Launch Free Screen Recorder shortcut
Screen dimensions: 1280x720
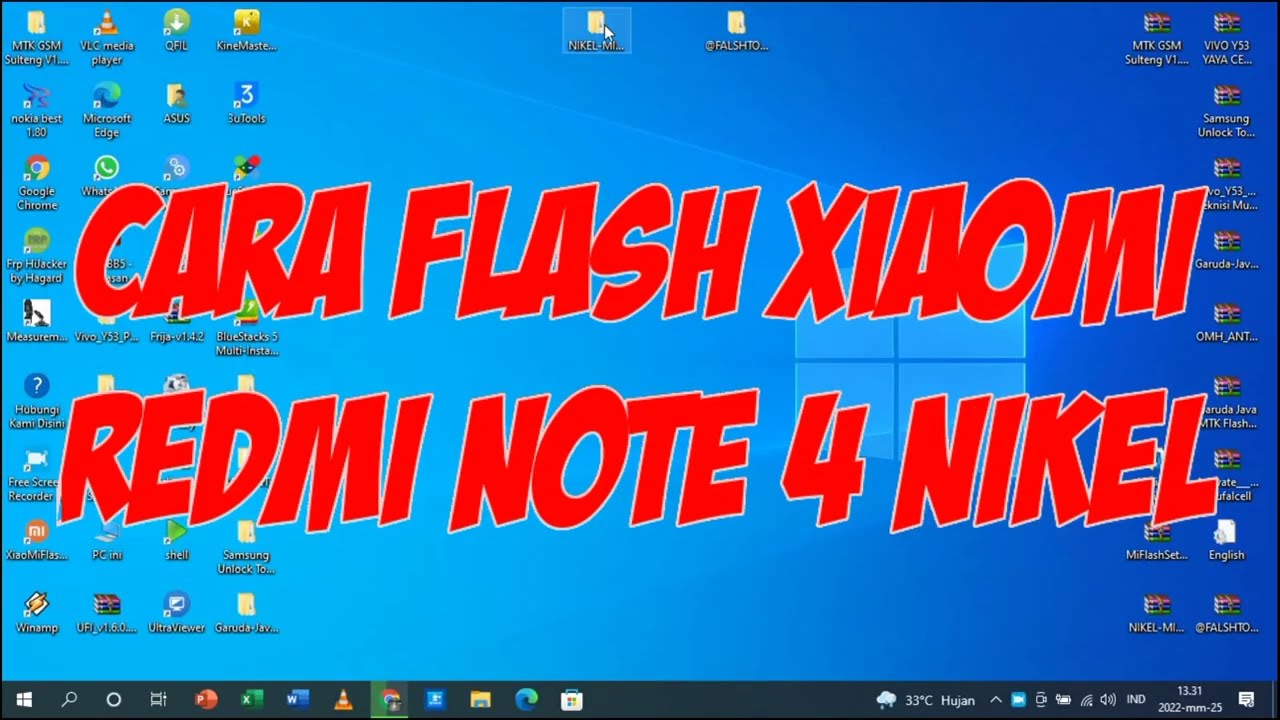tap(37, 475)
